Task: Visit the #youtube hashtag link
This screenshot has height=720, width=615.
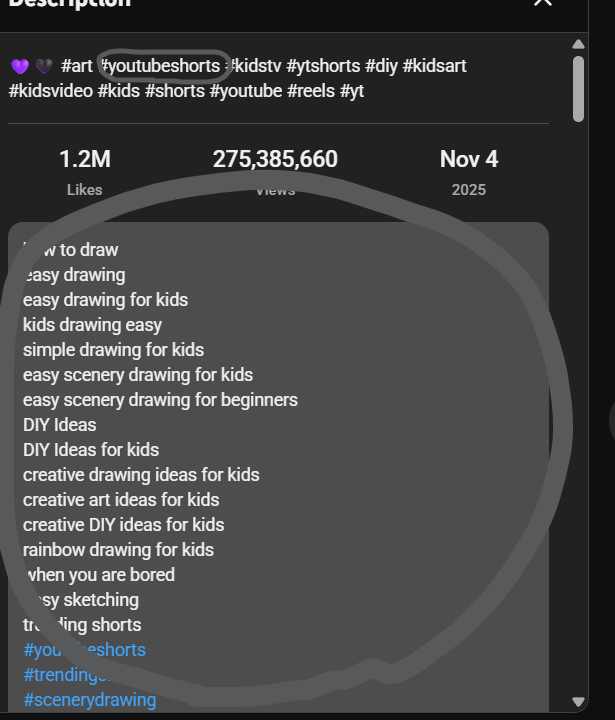Action: coord(243,90)
